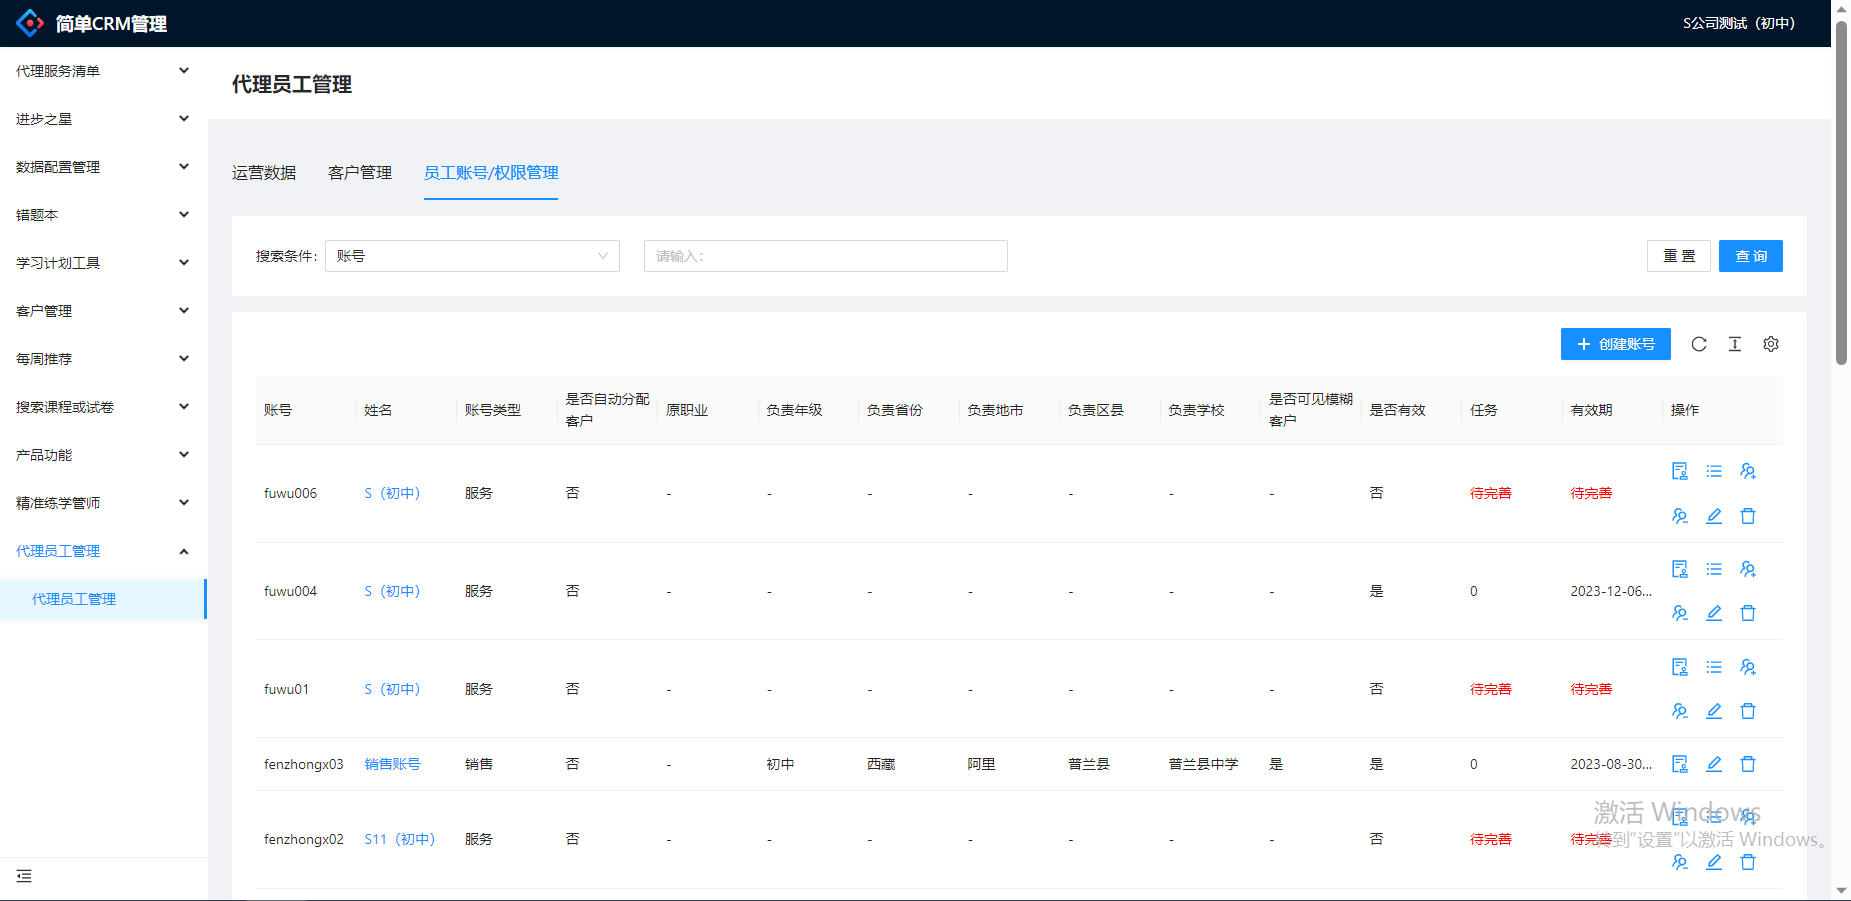Open the table density (row height) icon
The width and height of the screenshot is (1851, 901).
pos(1735,344)
